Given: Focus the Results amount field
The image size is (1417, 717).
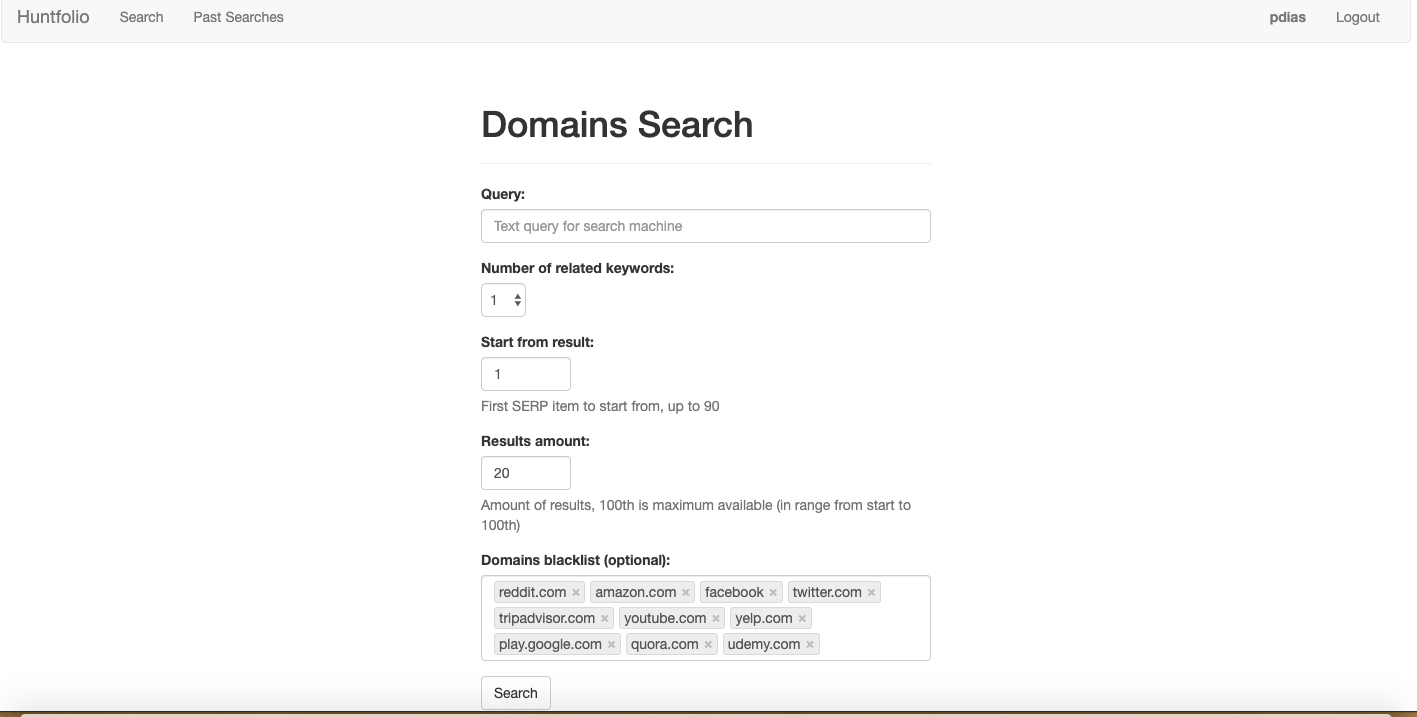Looking at the screenshot, I should pyautogui.click(x=526, y=473).
